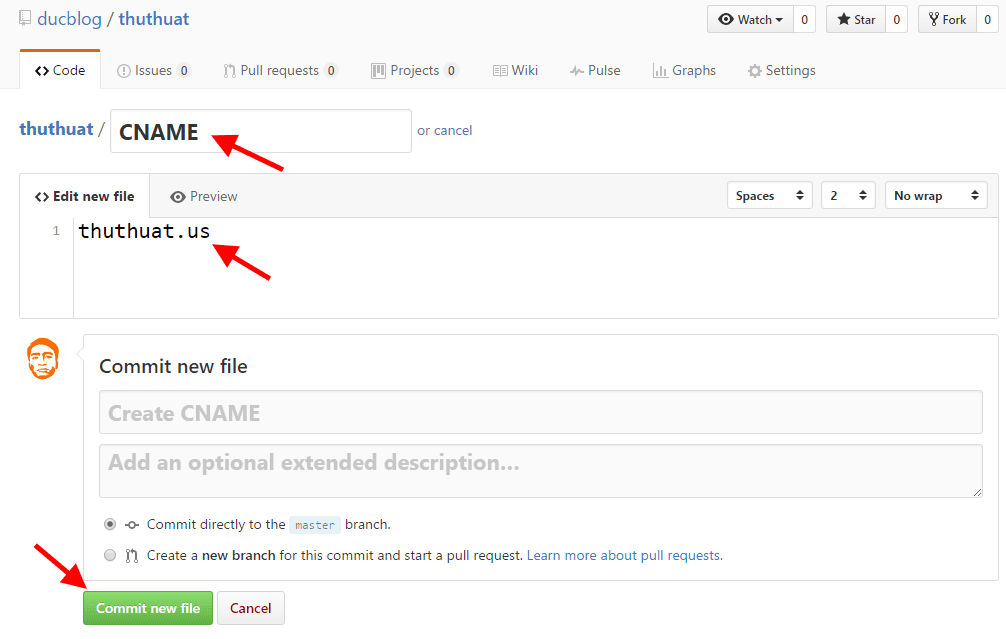Focus the Create CNAME commit message field
The height and width of the screenshot is (639, 1006).
point(540,412)
